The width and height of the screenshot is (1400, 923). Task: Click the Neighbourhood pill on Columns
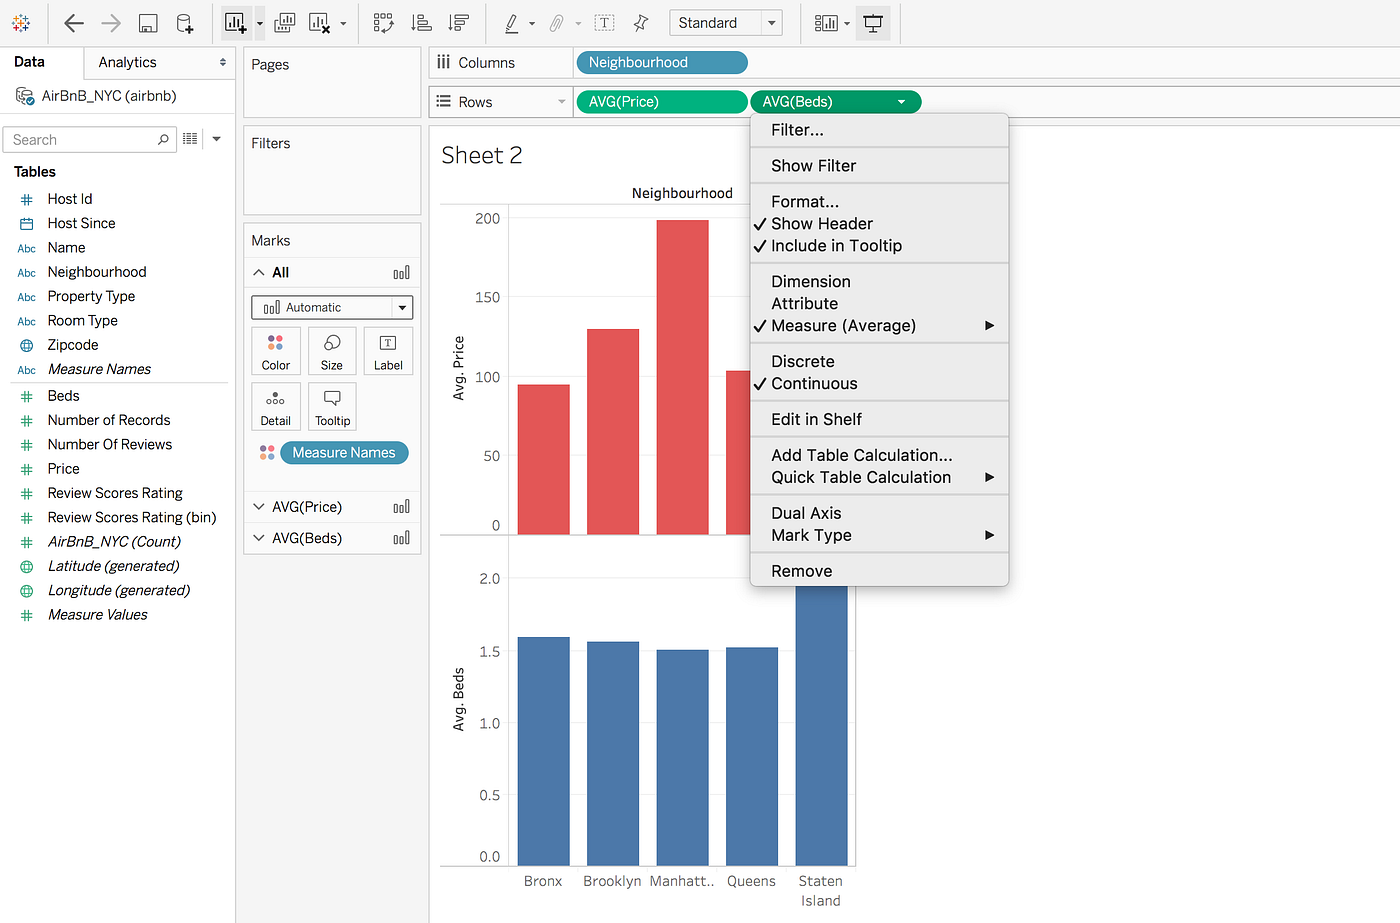pos(662,62)
